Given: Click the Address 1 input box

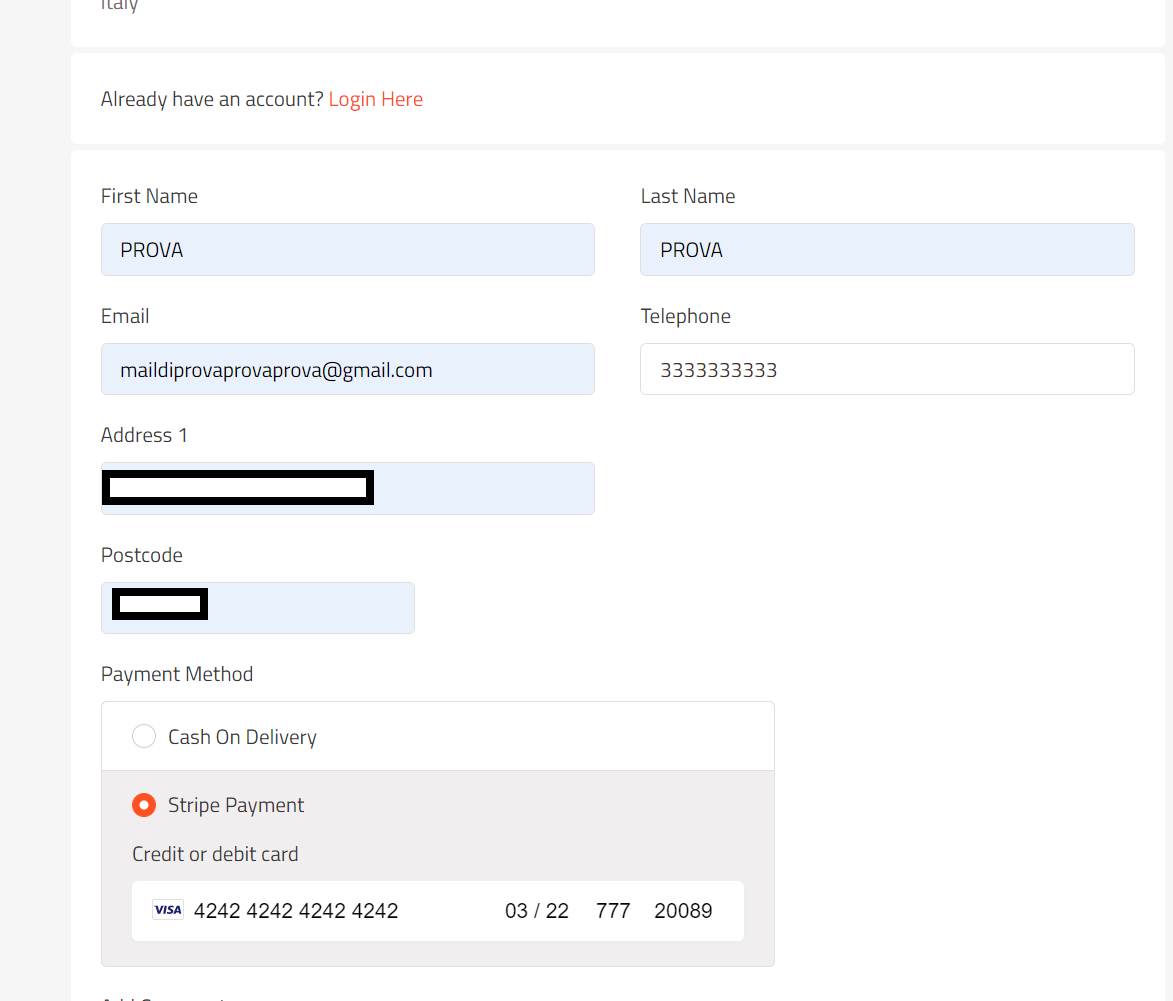Looking at the screenshot, I should 347,488.
